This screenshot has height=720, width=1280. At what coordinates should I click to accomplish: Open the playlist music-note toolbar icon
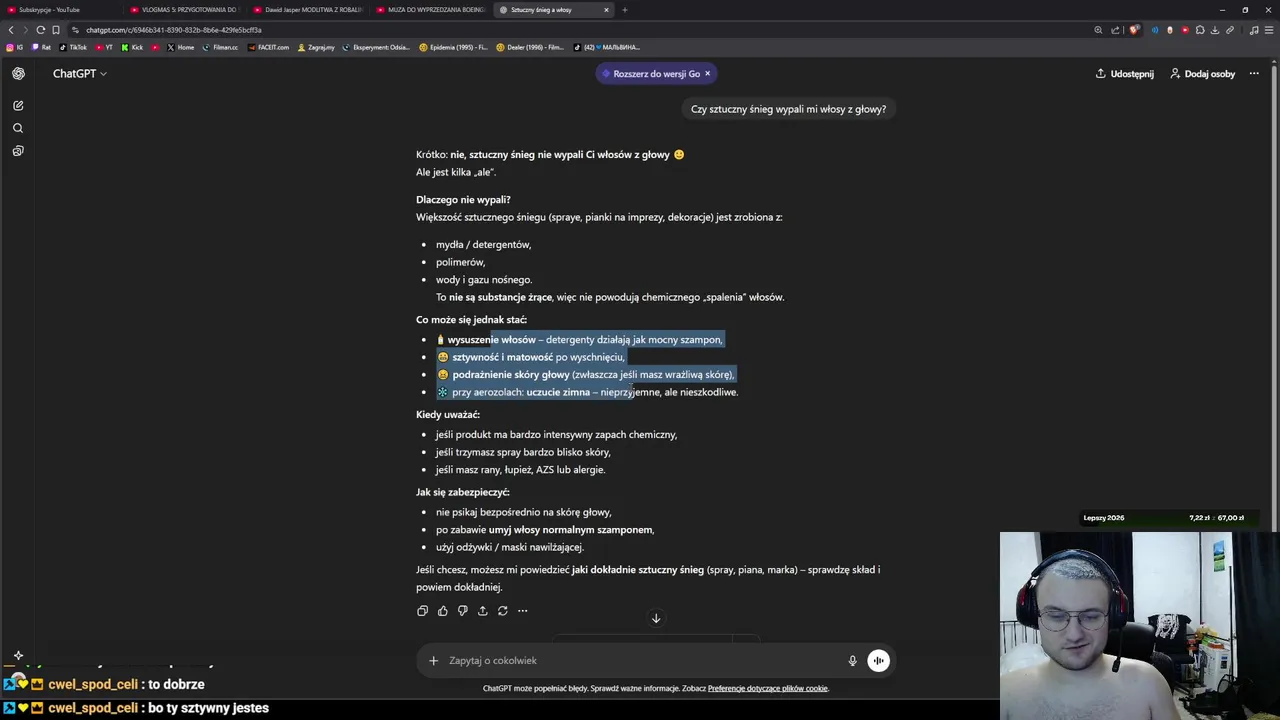pos(1253,30)
